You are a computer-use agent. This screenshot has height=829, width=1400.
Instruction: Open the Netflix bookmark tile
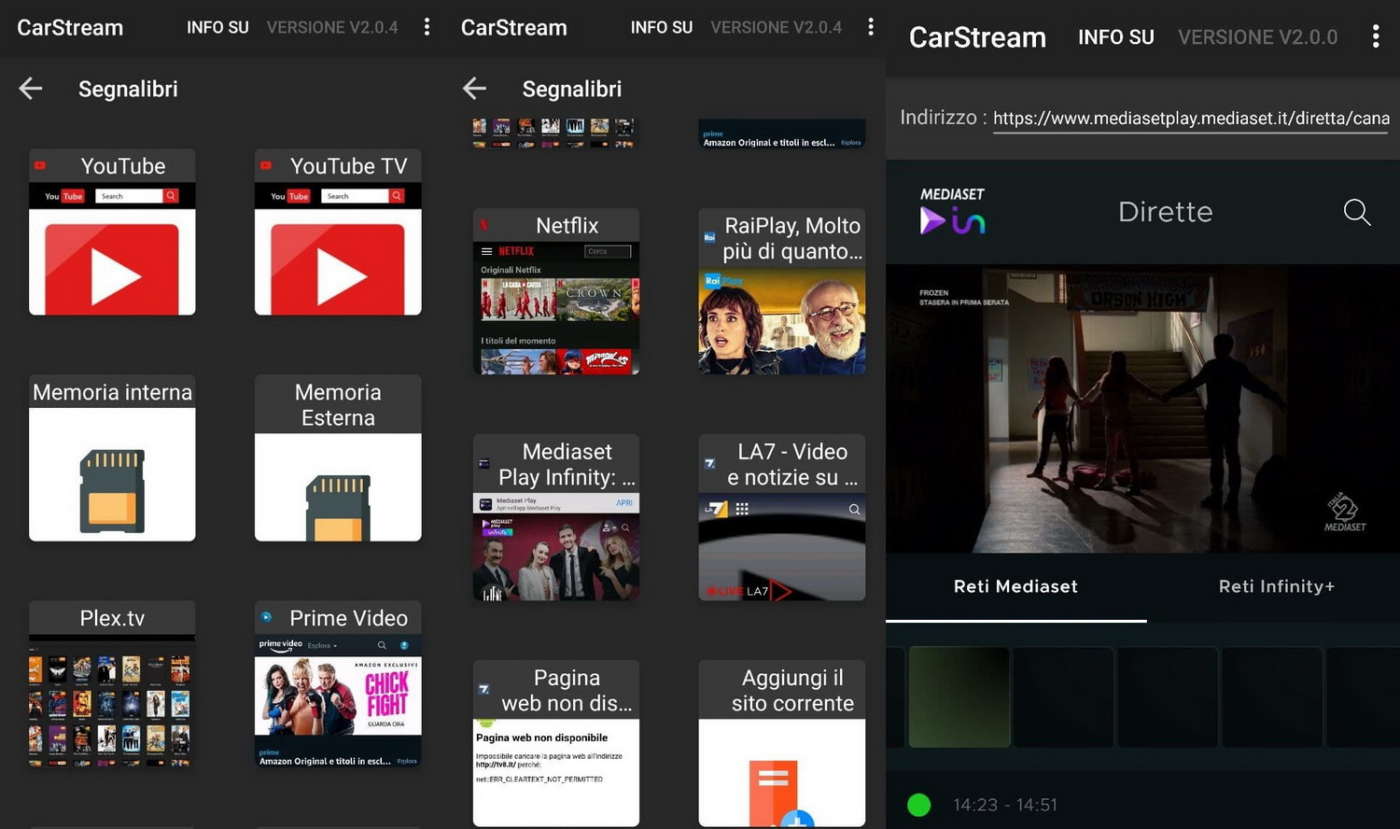(556, 292)
